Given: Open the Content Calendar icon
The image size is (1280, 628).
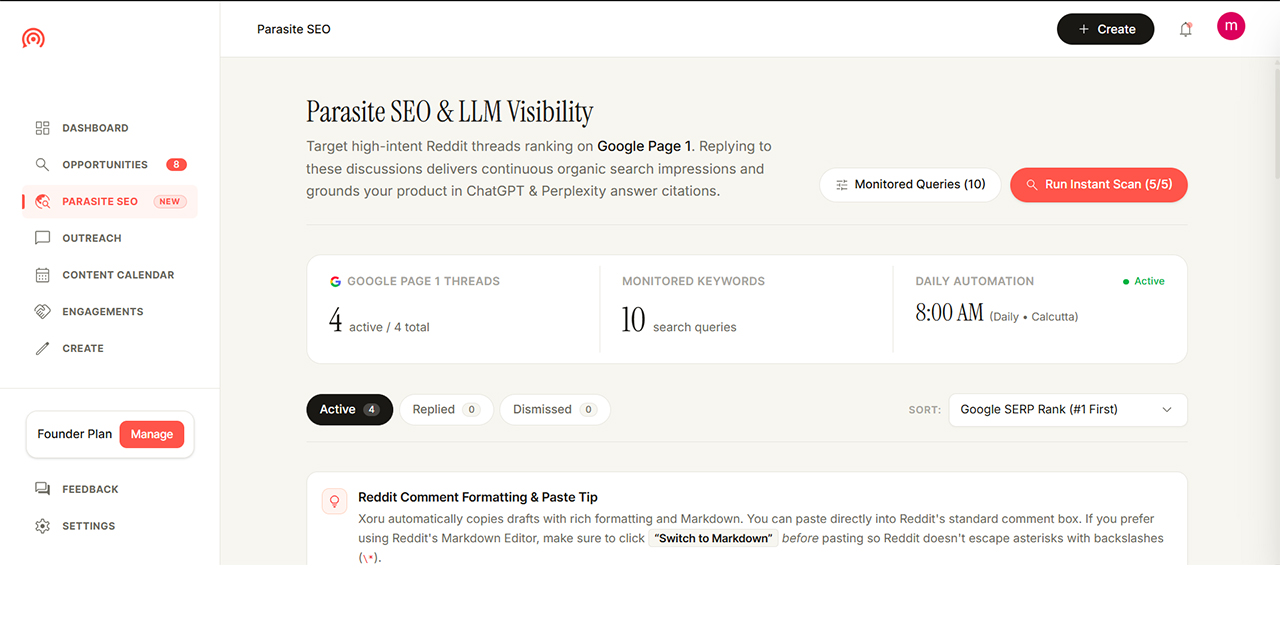Looking at the screenshot, I should pos(42,275).
